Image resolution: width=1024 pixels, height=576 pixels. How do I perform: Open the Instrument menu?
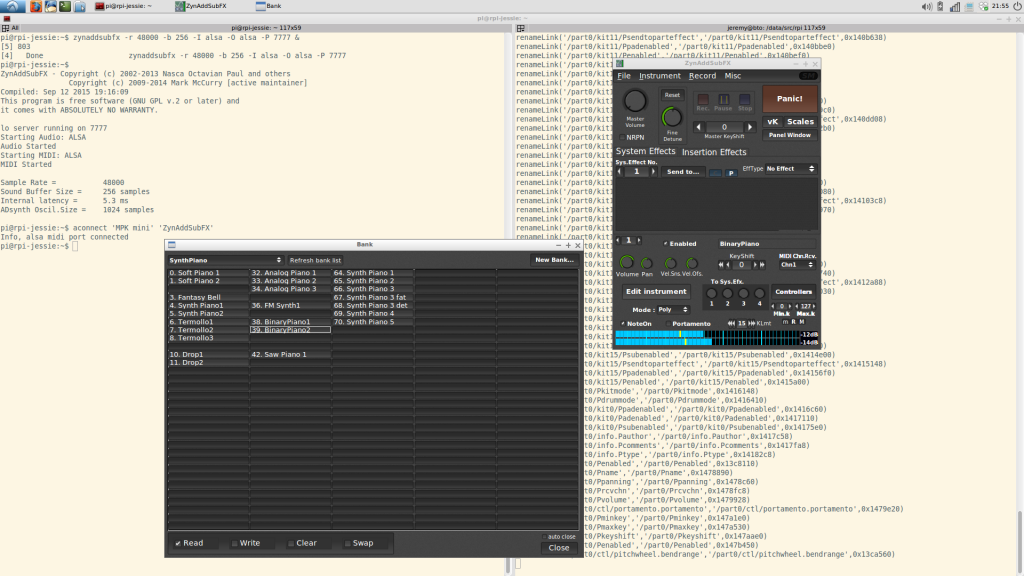click(660, 76)
